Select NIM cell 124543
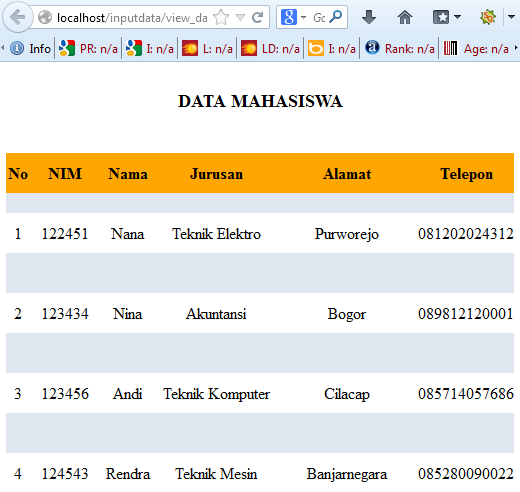520x492 pixels. pos(65,473)
